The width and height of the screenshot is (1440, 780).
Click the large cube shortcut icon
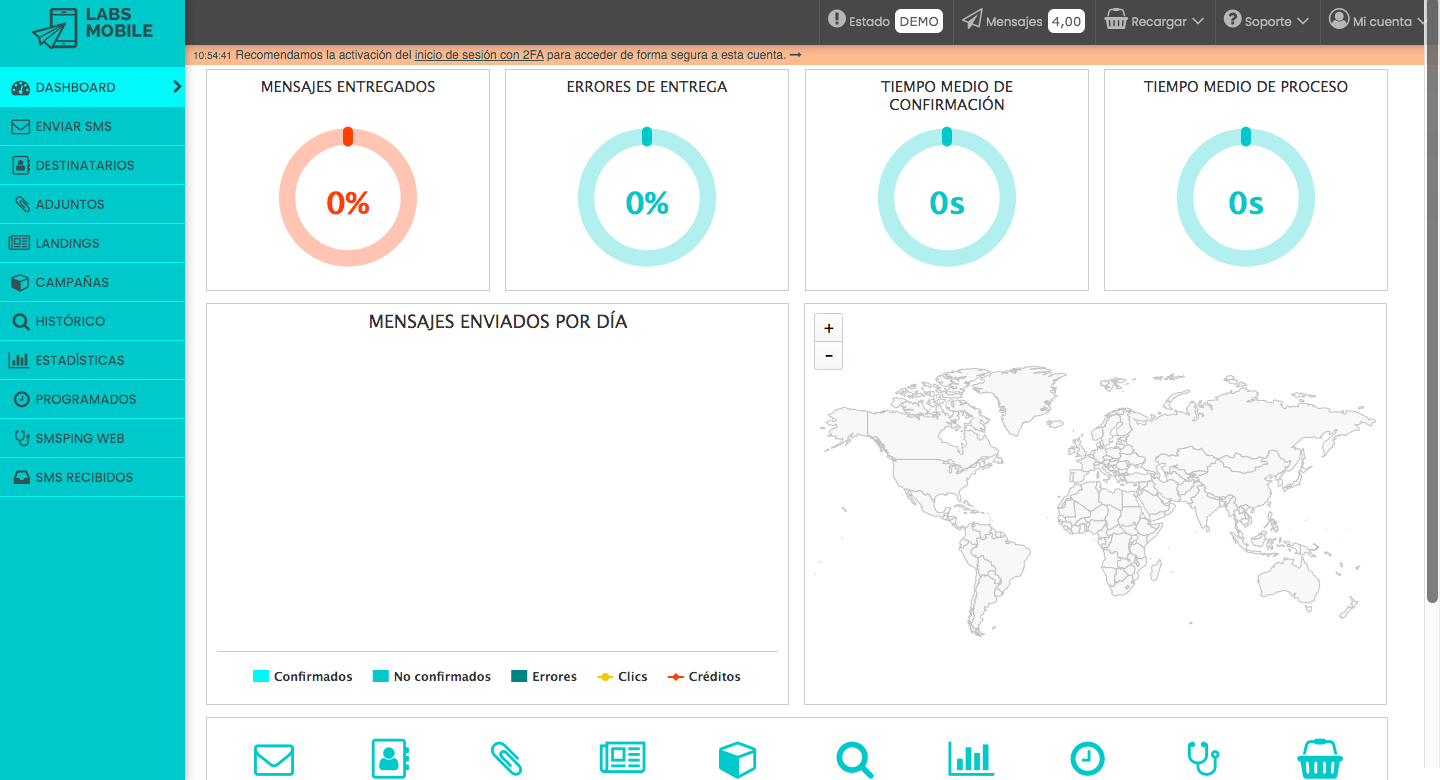738,760
